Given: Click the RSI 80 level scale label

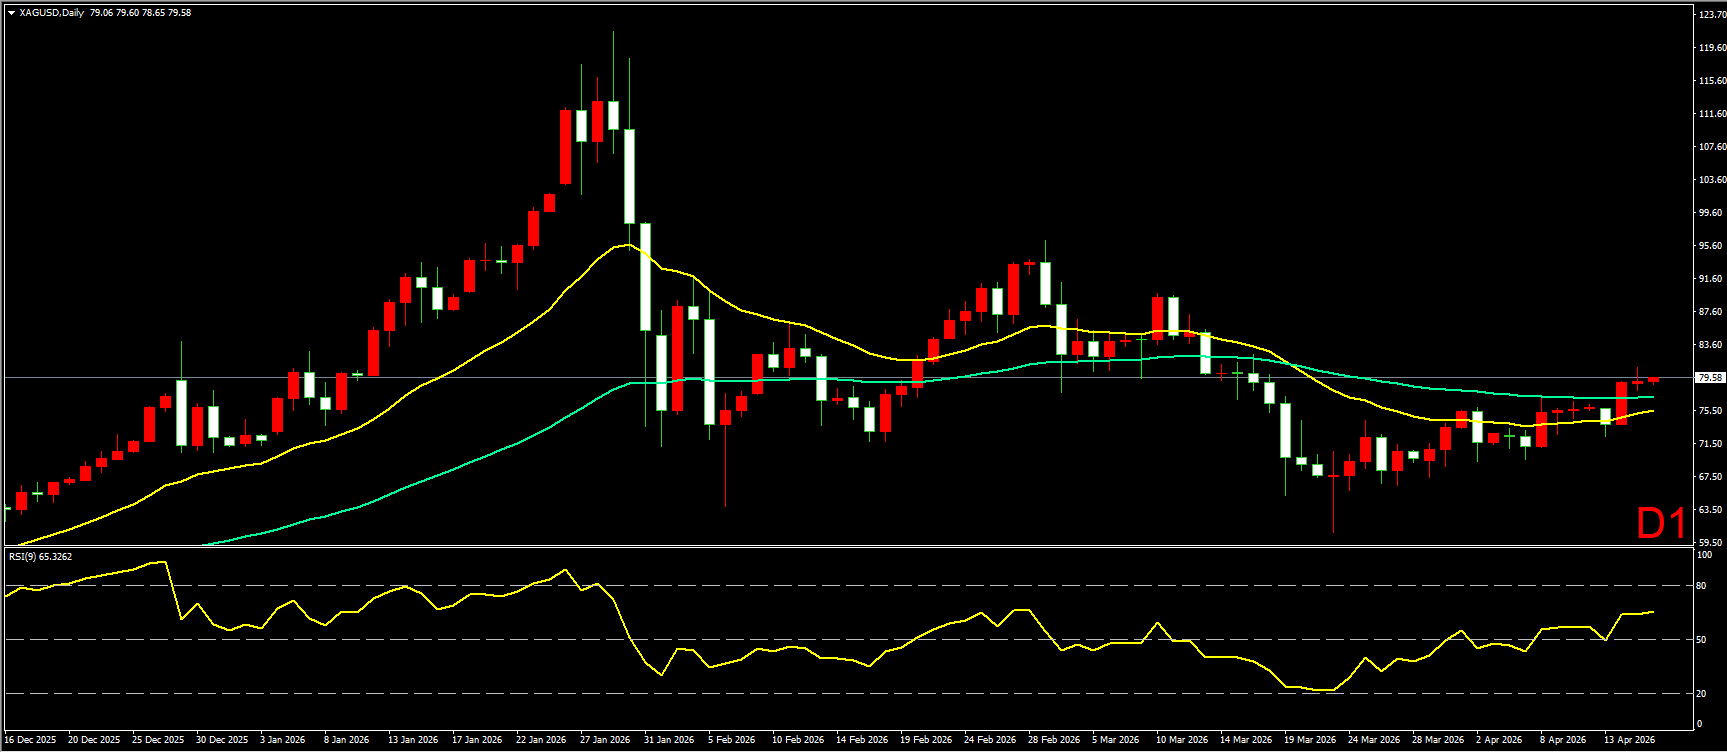Looking at the screenshot, I should click(1703, 586).
